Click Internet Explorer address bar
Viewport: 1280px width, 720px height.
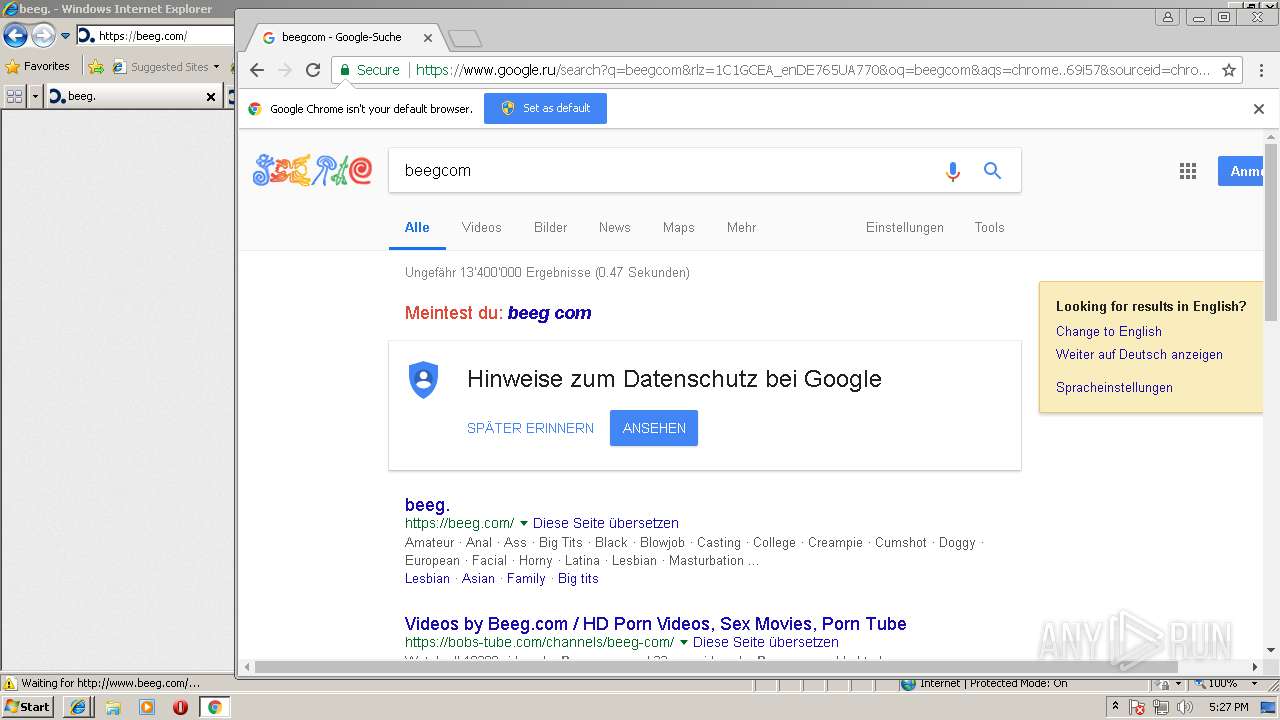point(154,36)
